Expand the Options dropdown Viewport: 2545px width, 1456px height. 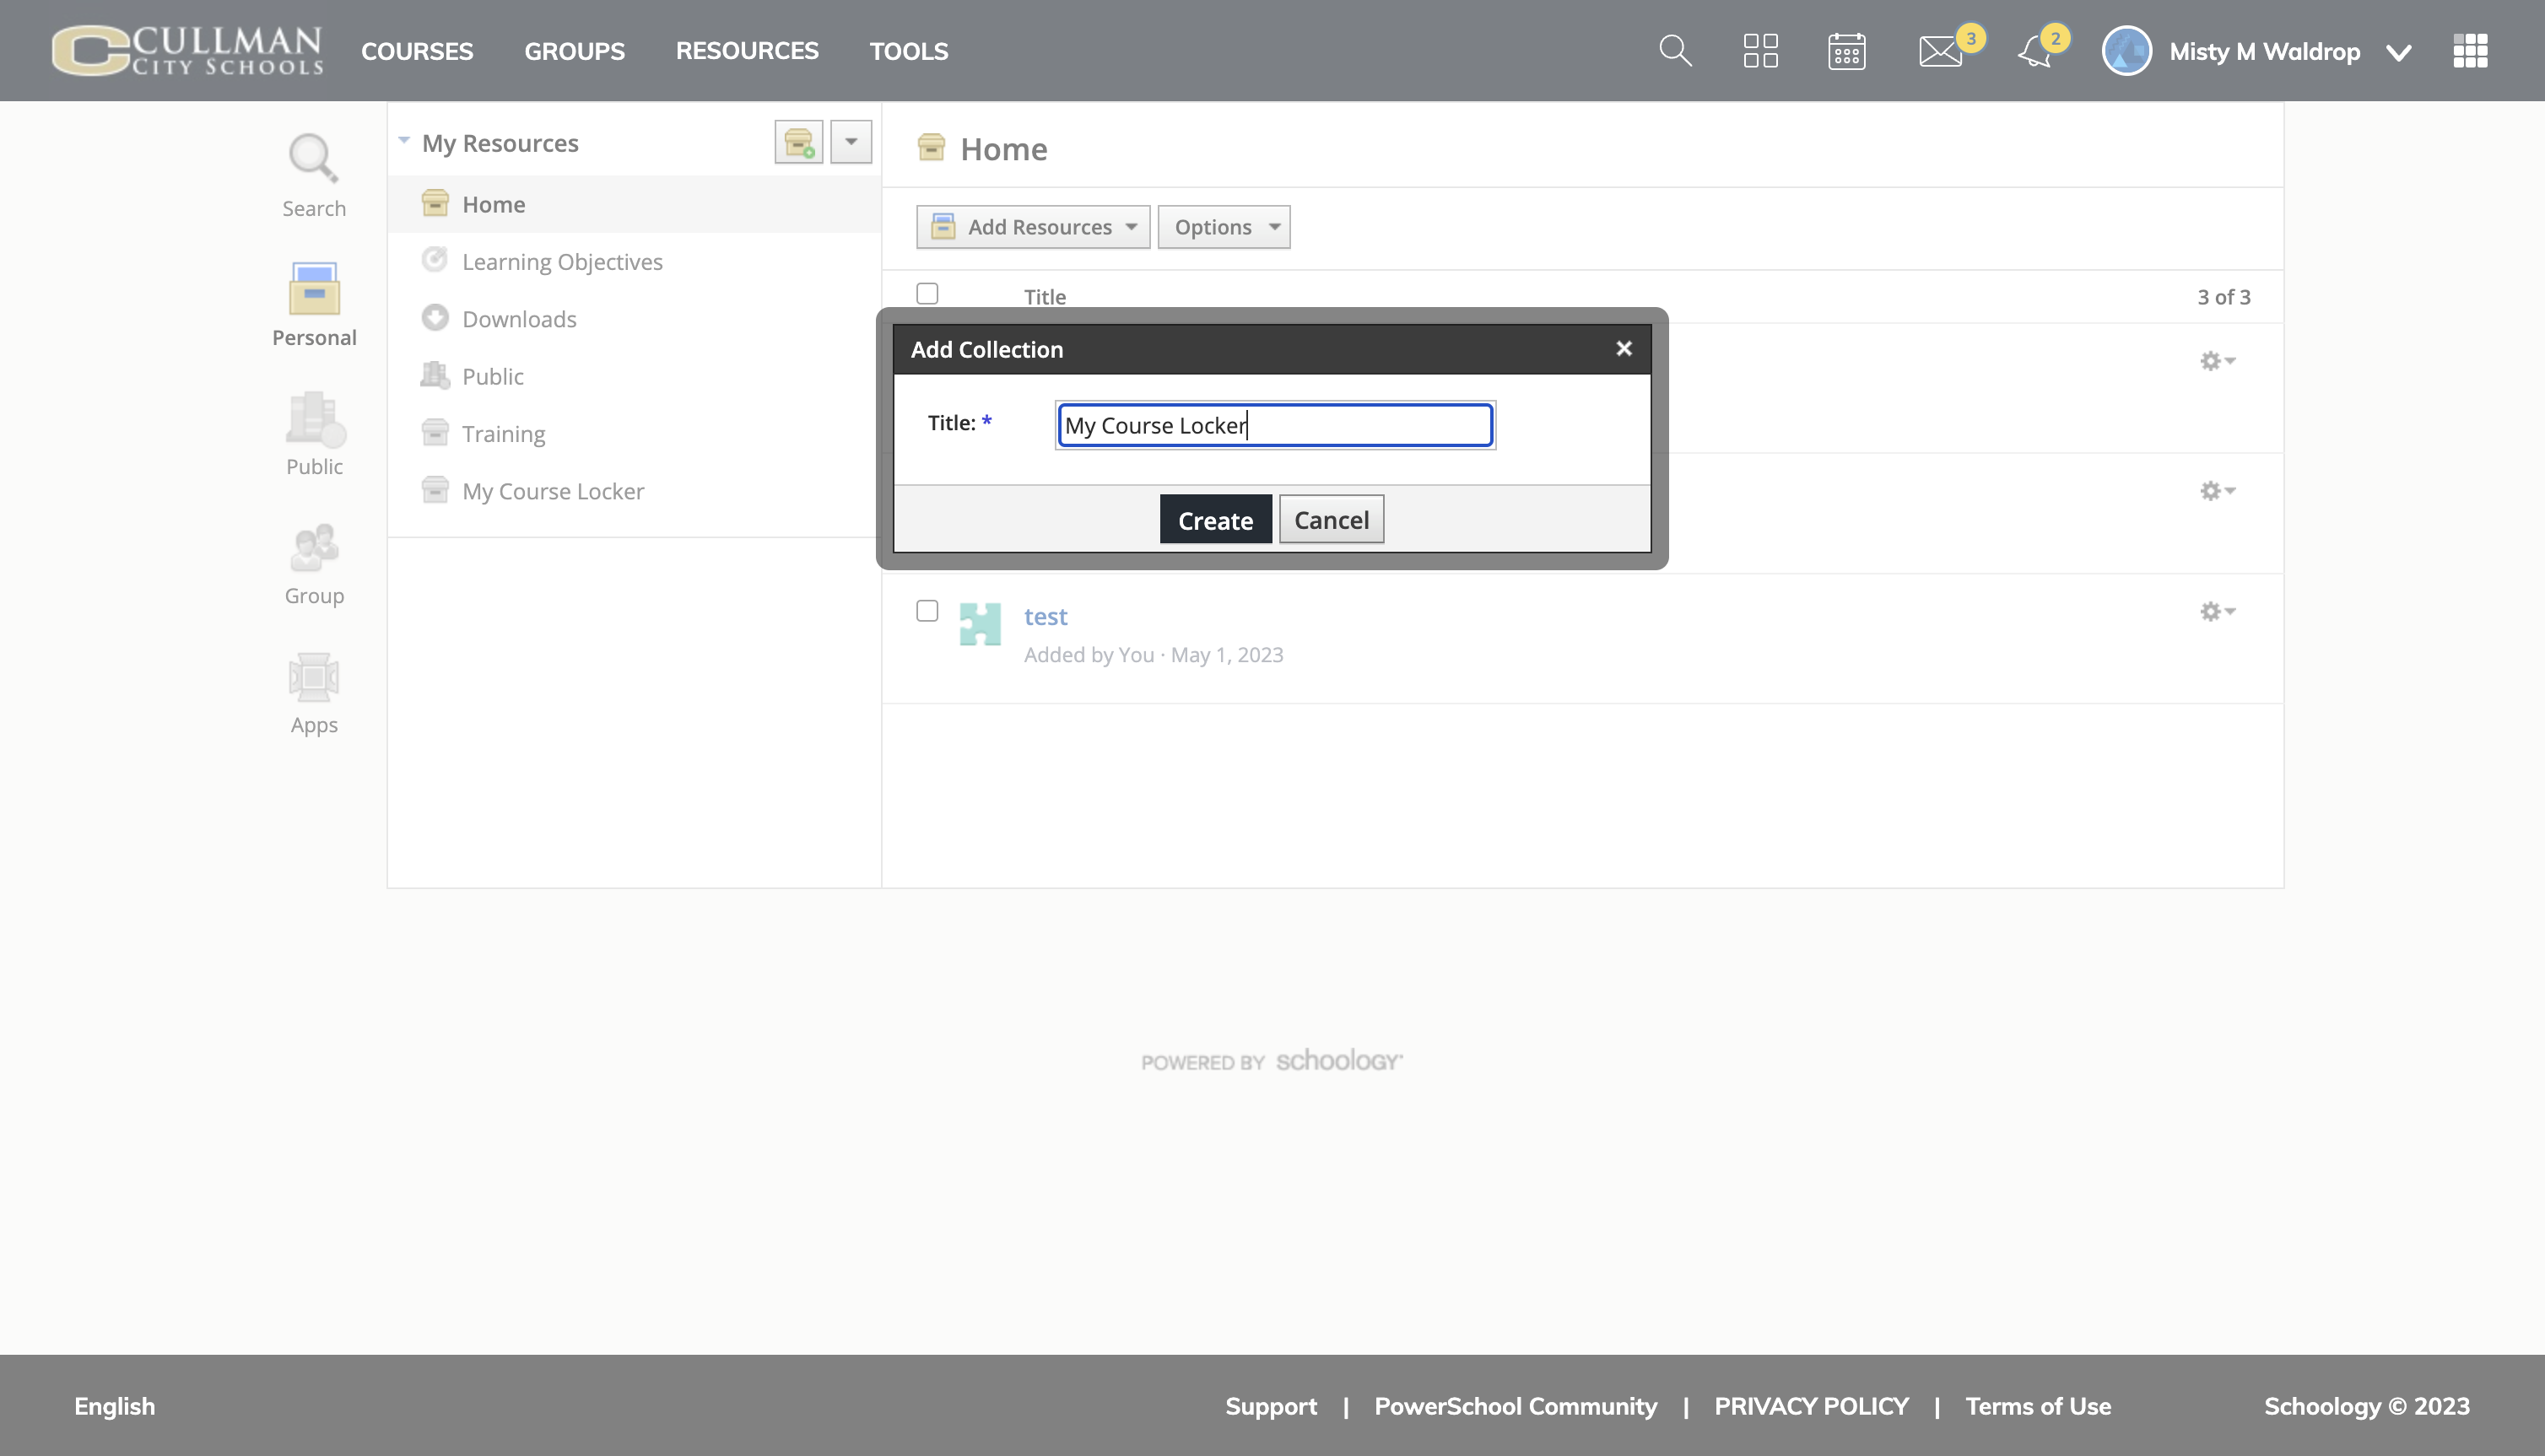(x=1224, y=227)
